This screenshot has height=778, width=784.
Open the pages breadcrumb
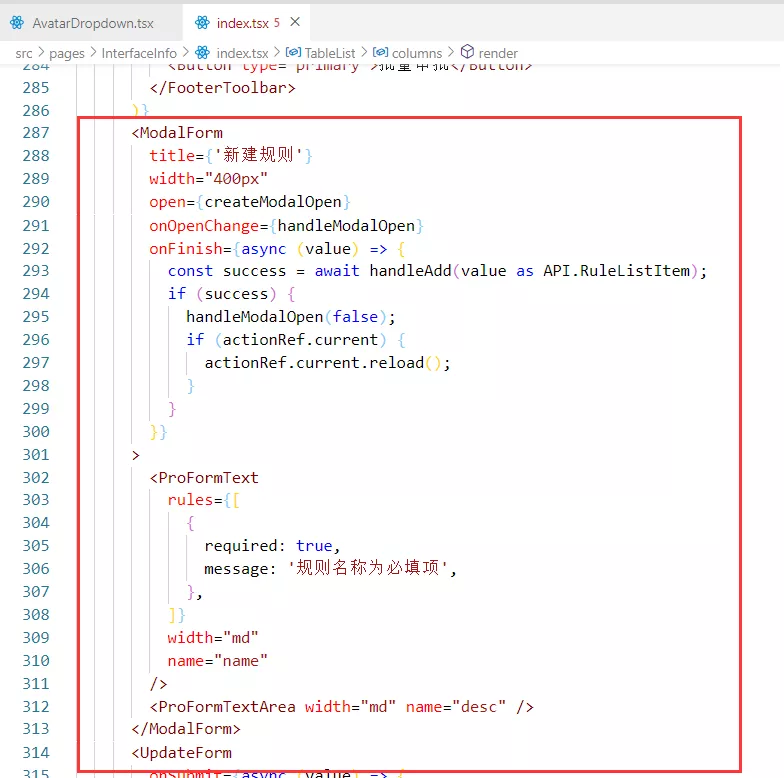[66, 53]
